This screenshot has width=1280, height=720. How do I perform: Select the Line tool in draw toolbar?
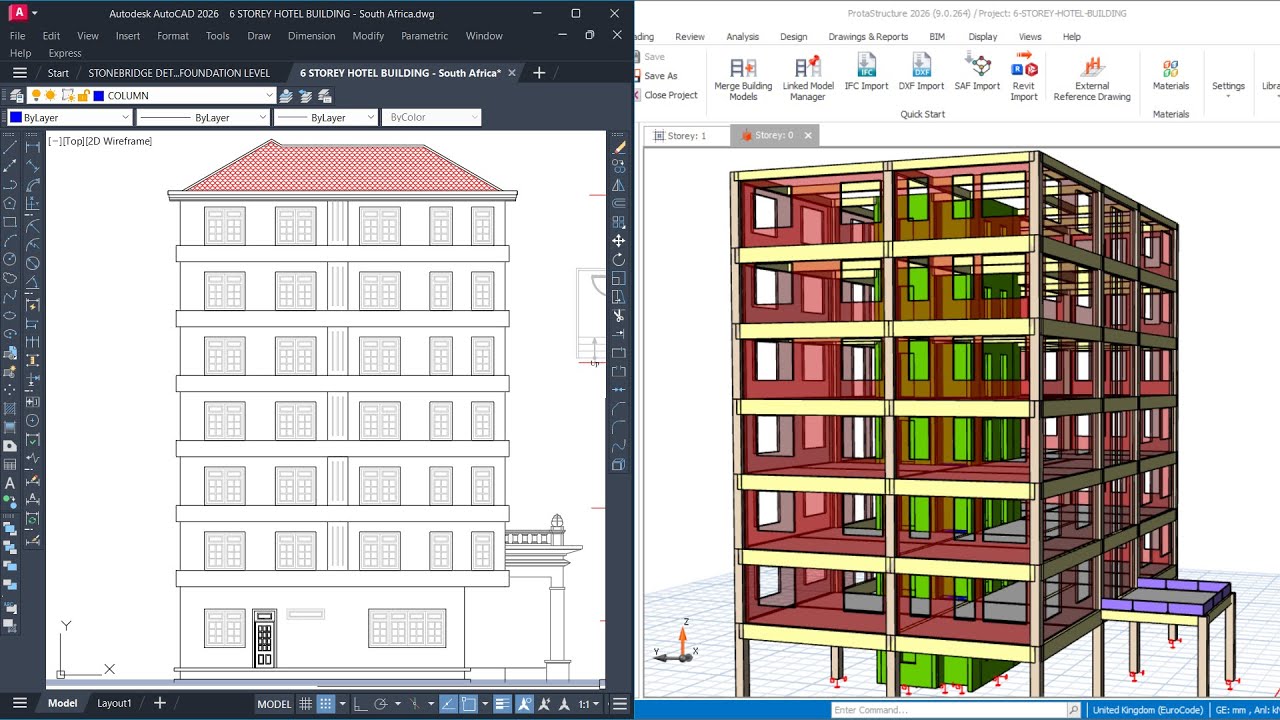tap(10, 147)
